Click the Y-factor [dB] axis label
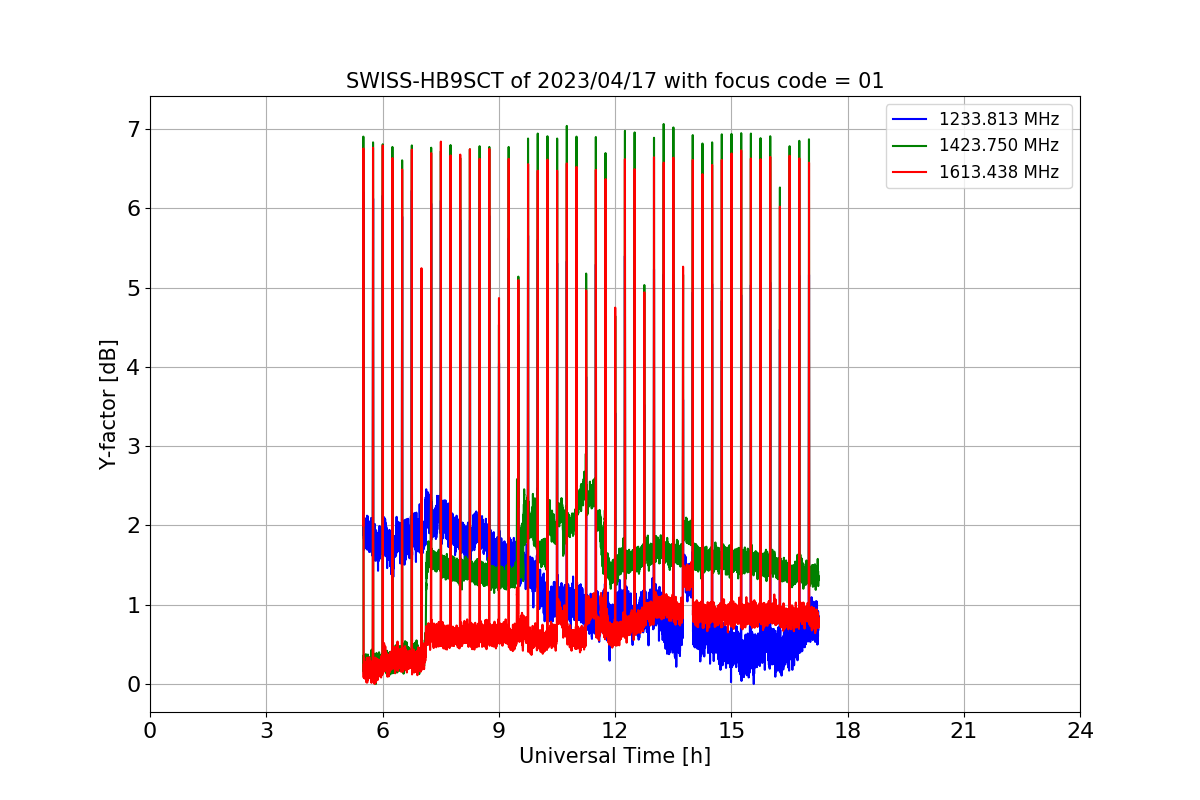1200x800 pixels. point(108,404)
